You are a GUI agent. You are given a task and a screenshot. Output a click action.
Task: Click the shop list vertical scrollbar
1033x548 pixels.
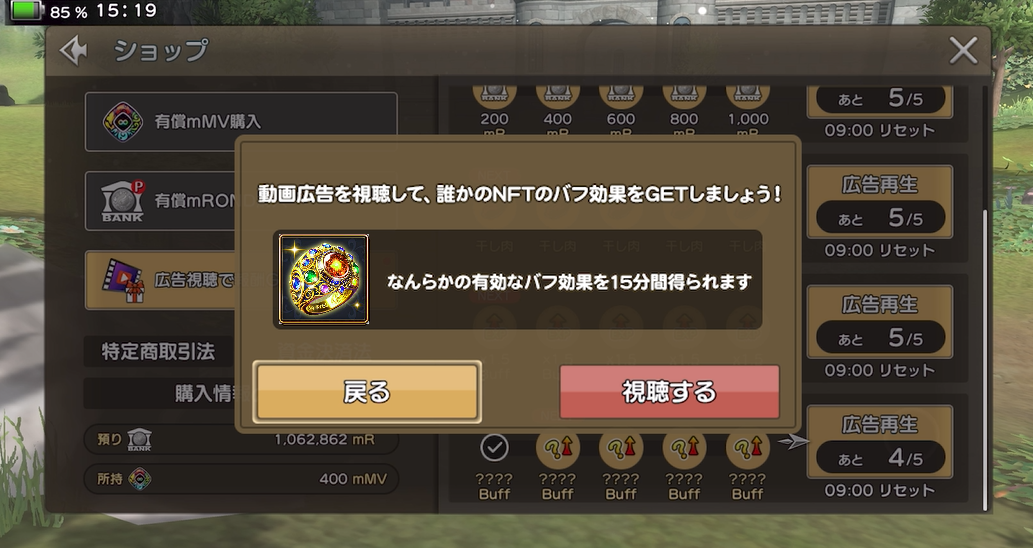[x=985, y=359]
